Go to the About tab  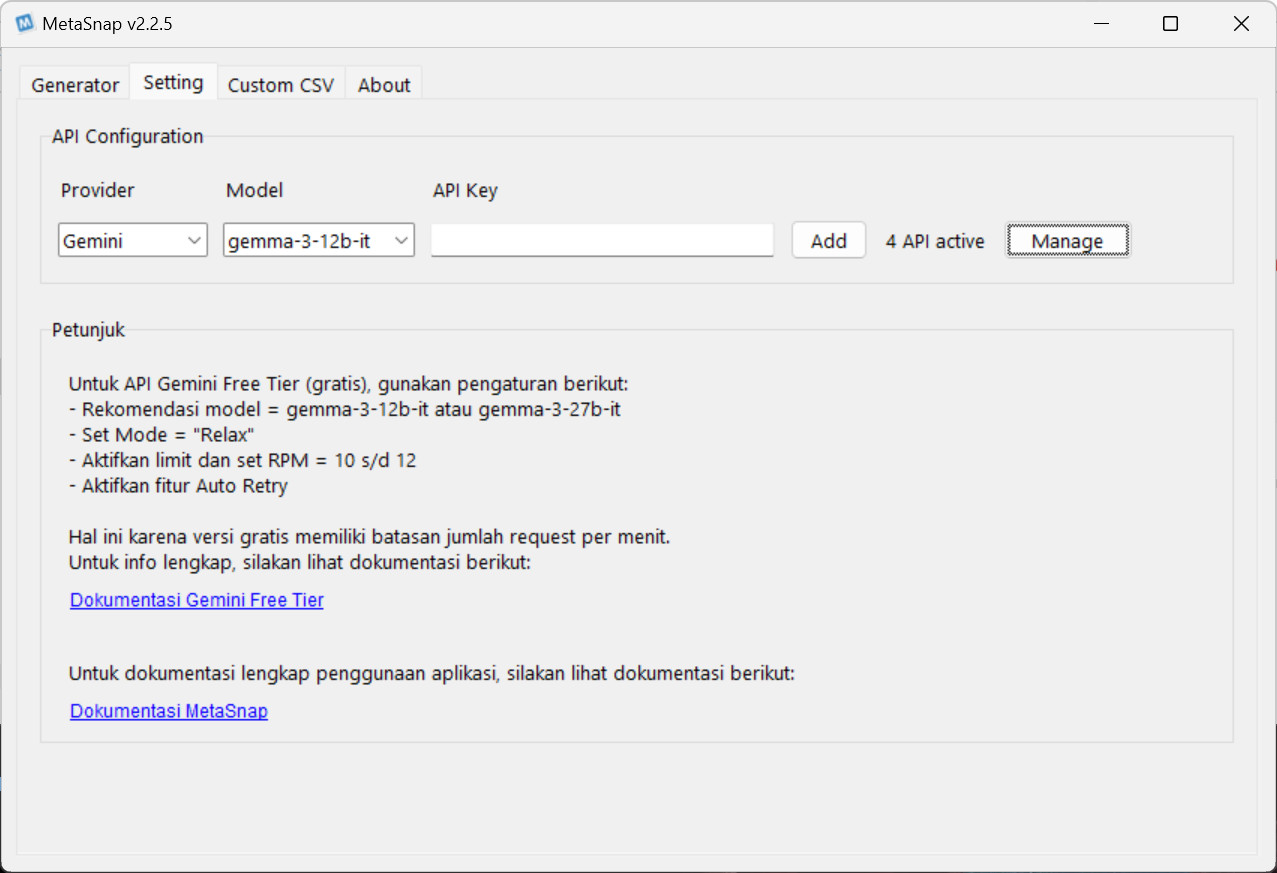(x=384, y=85)
